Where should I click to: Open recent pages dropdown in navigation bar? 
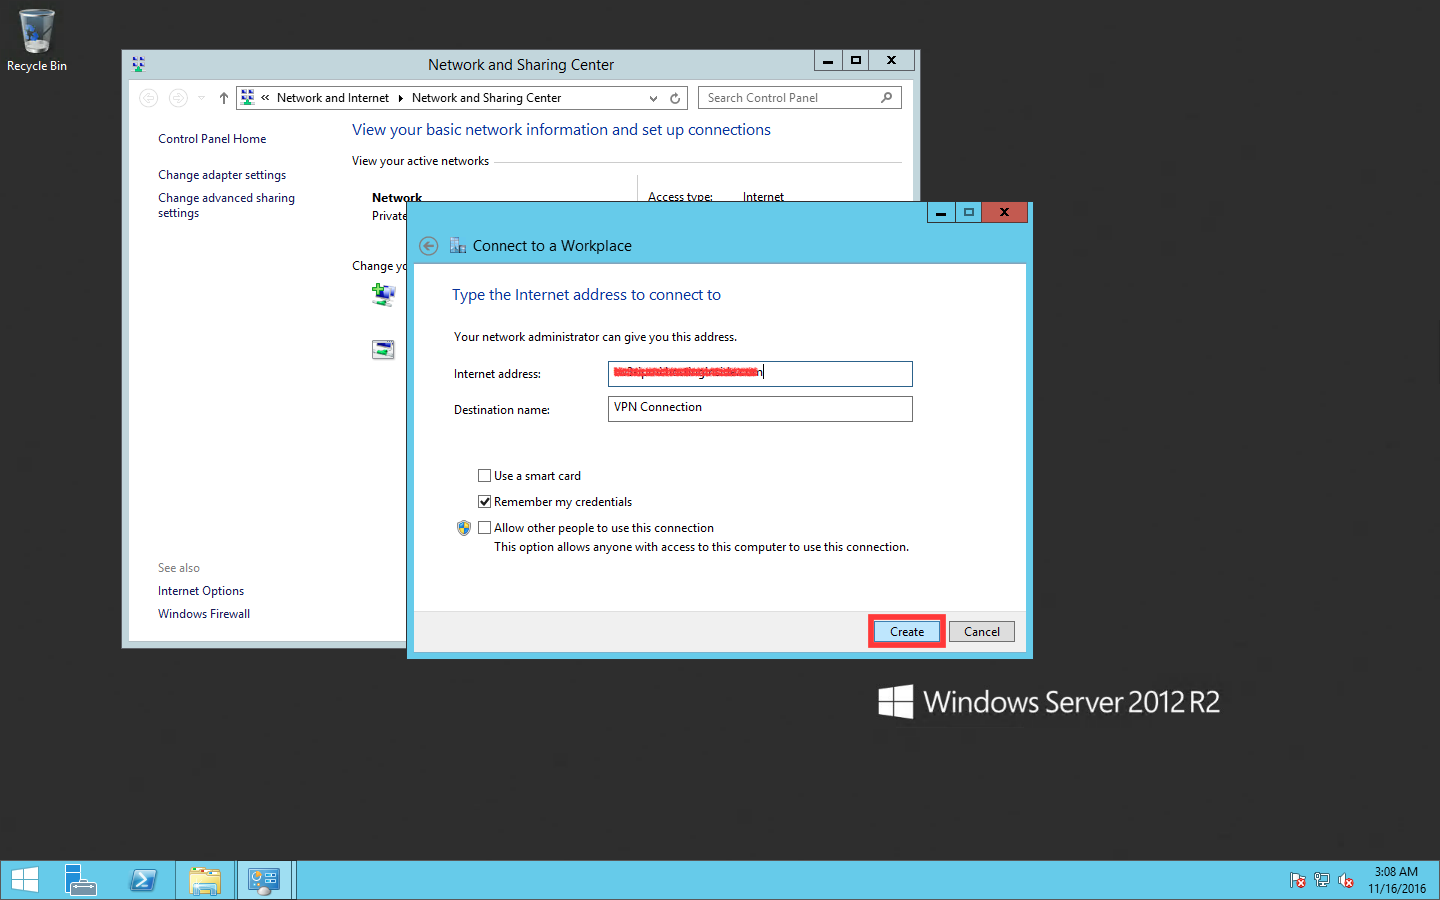click(x=201, y=98)
